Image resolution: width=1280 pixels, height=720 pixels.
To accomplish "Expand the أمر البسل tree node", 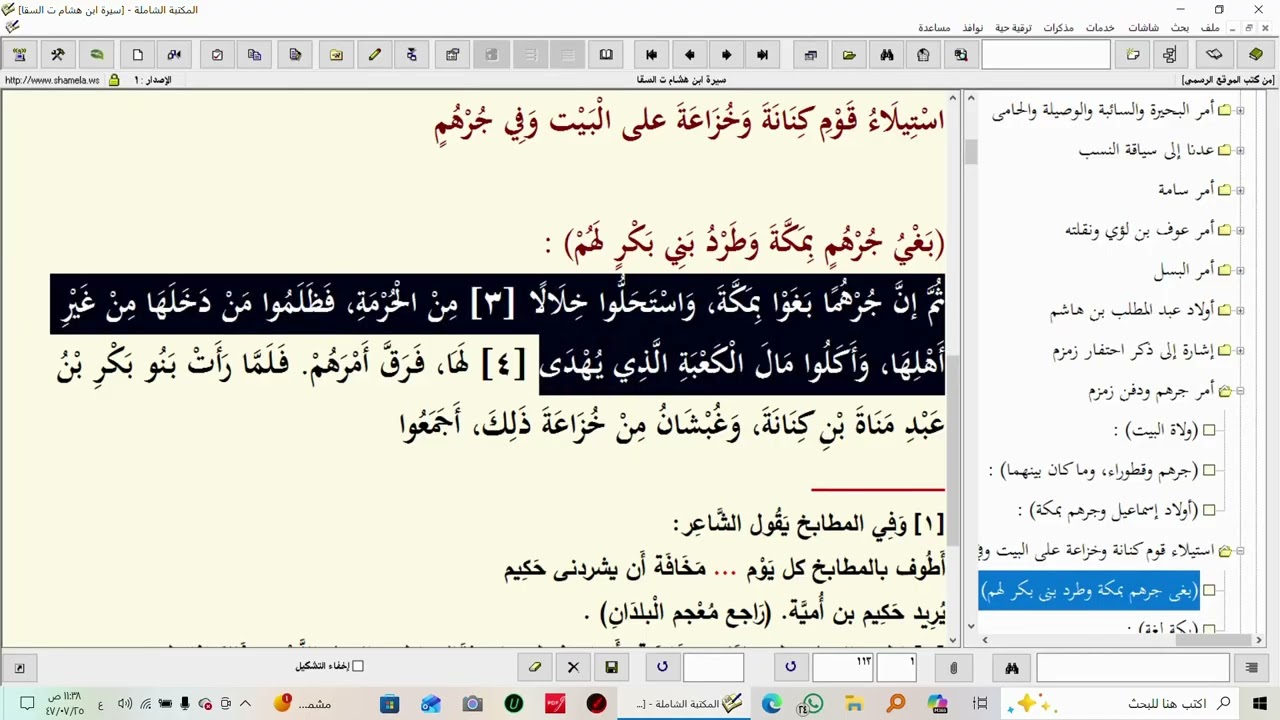I will [x=1240, y=271].
